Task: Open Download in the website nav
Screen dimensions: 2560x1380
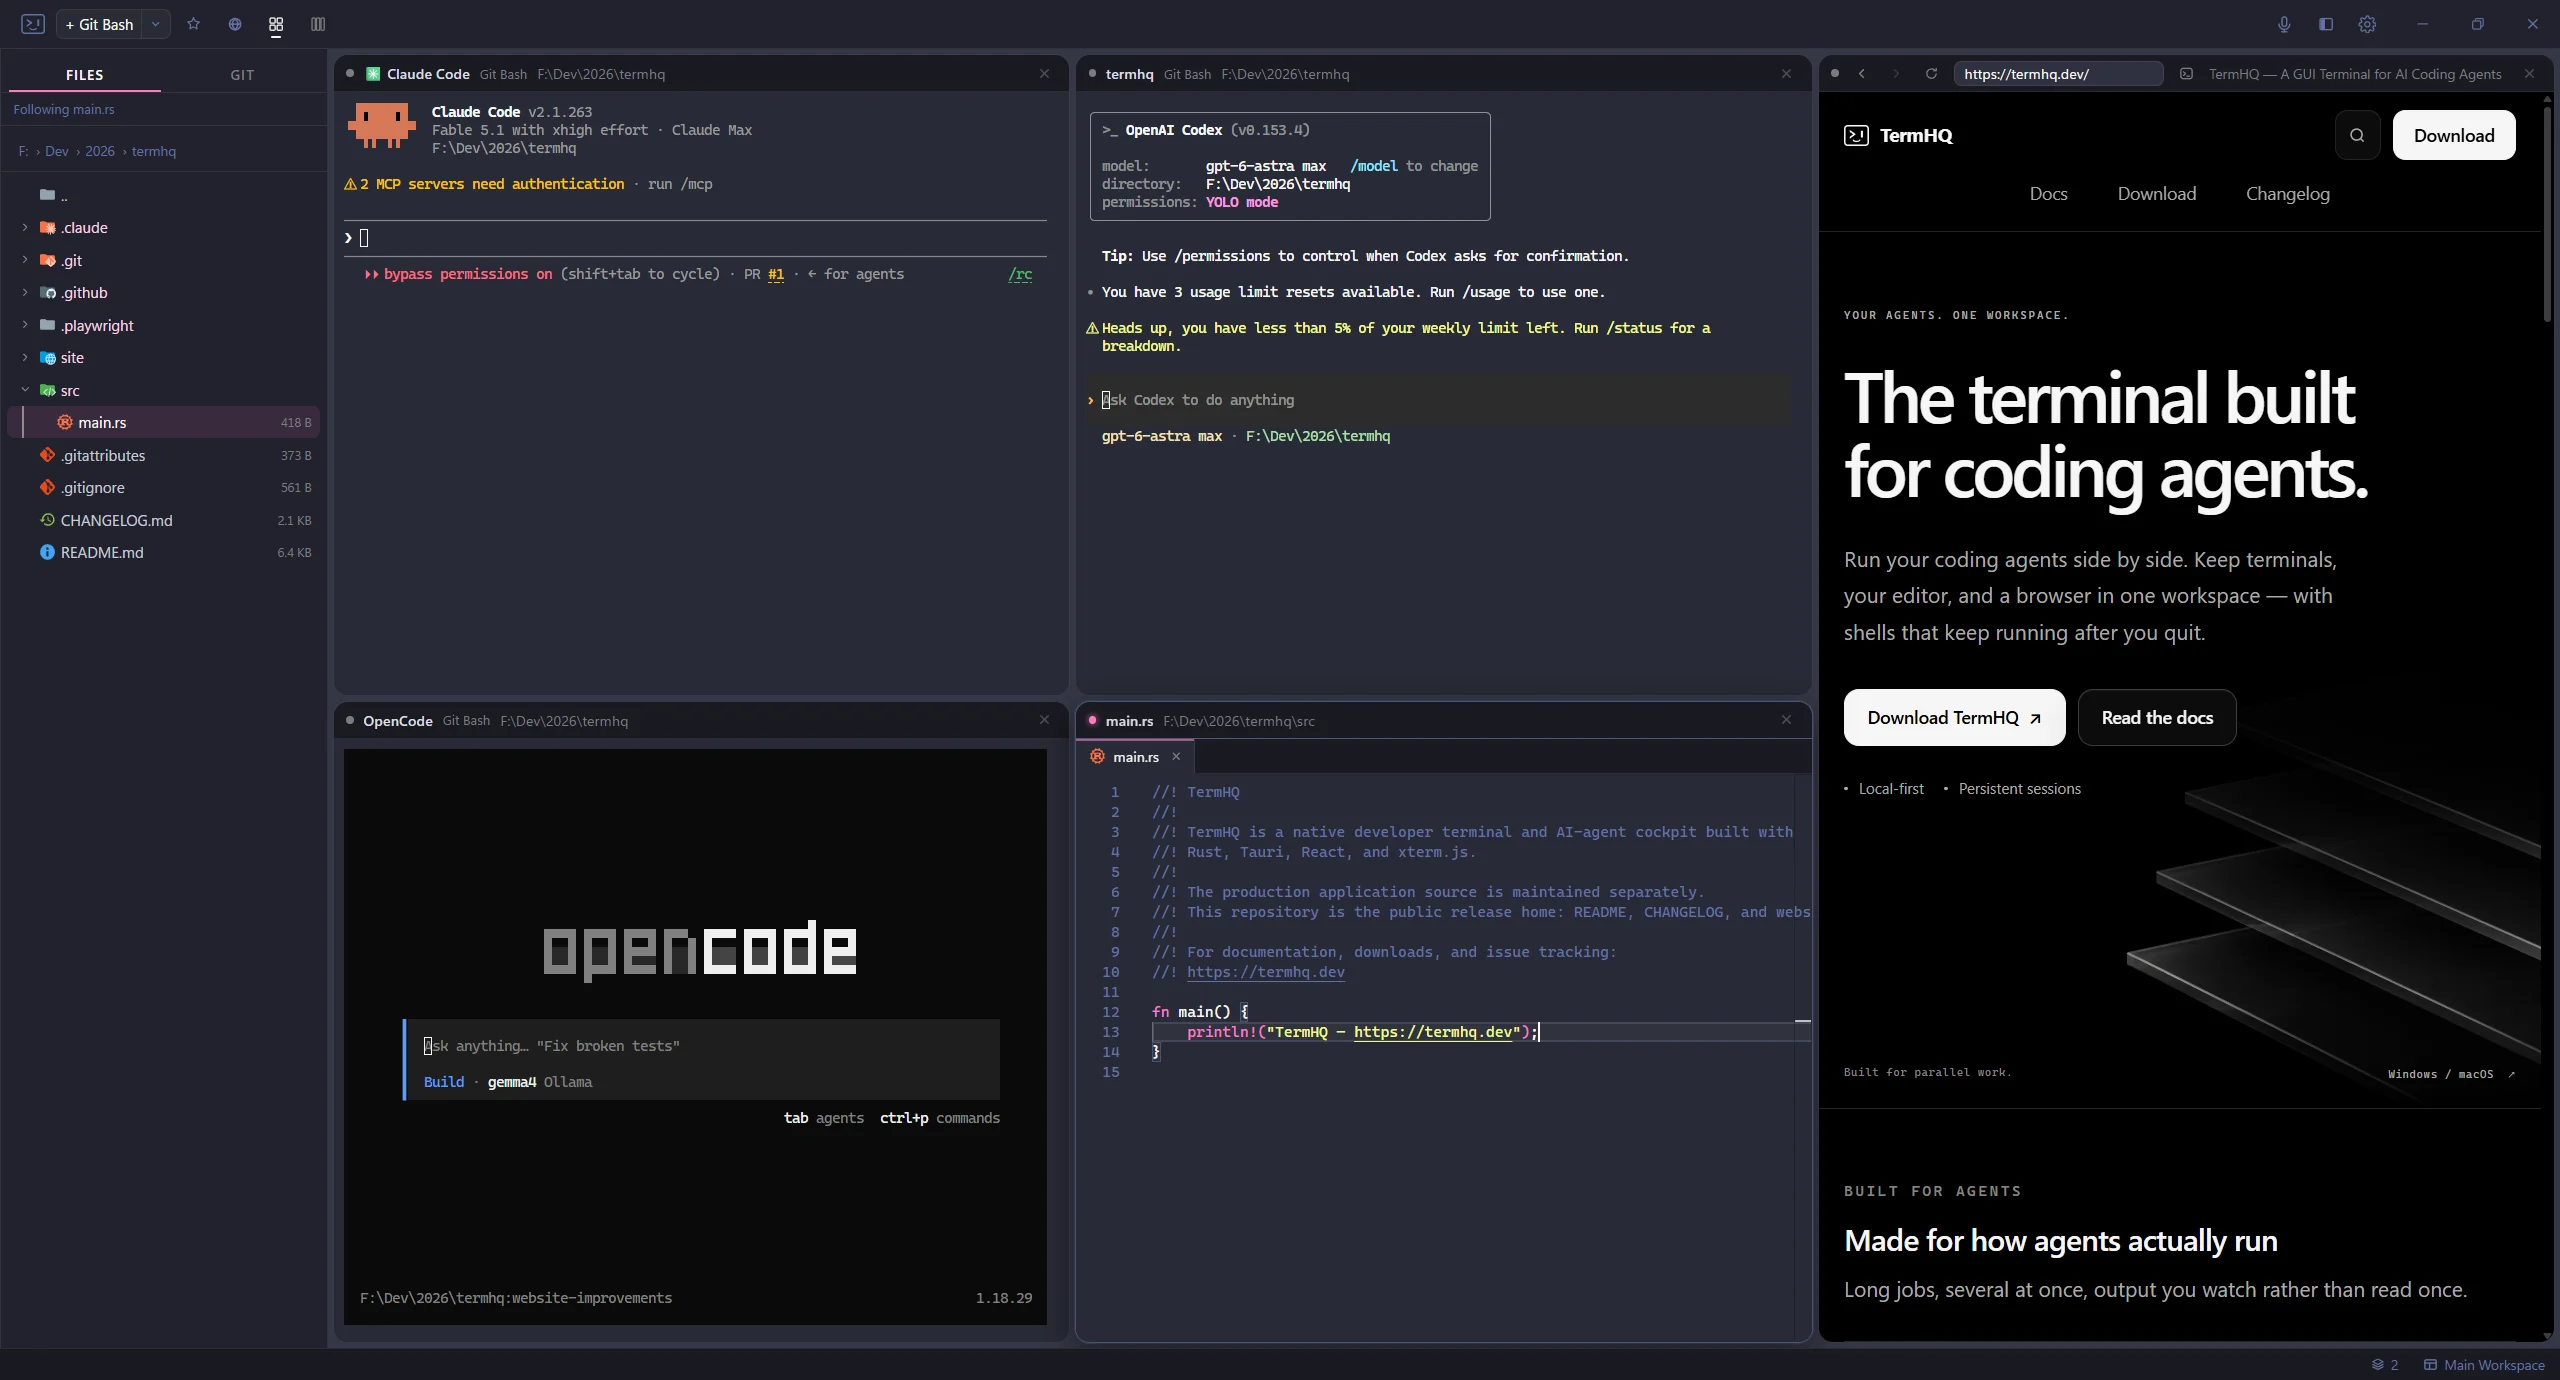Action: [x=2157, y=194]
